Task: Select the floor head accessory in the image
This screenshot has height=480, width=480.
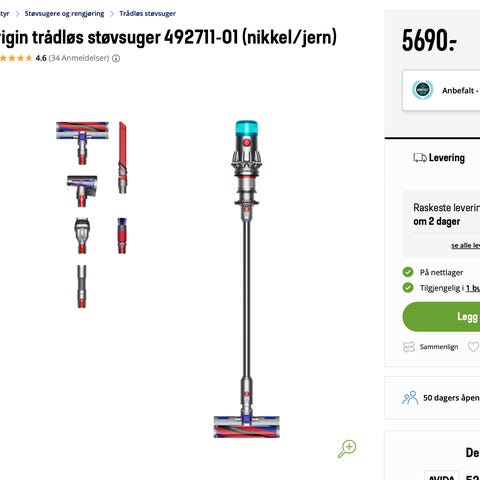Action: pos(82,143)
